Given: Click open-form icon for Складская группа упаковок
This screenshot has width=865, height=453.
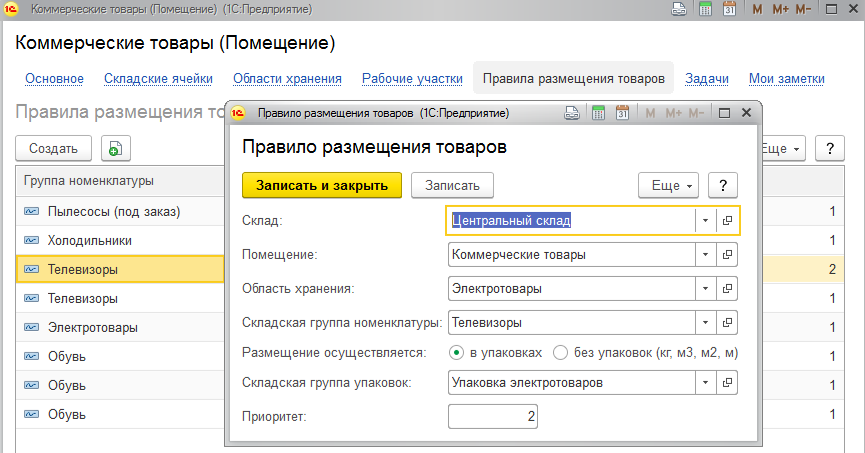Looking at the screenshot, I should pos(728,382).
